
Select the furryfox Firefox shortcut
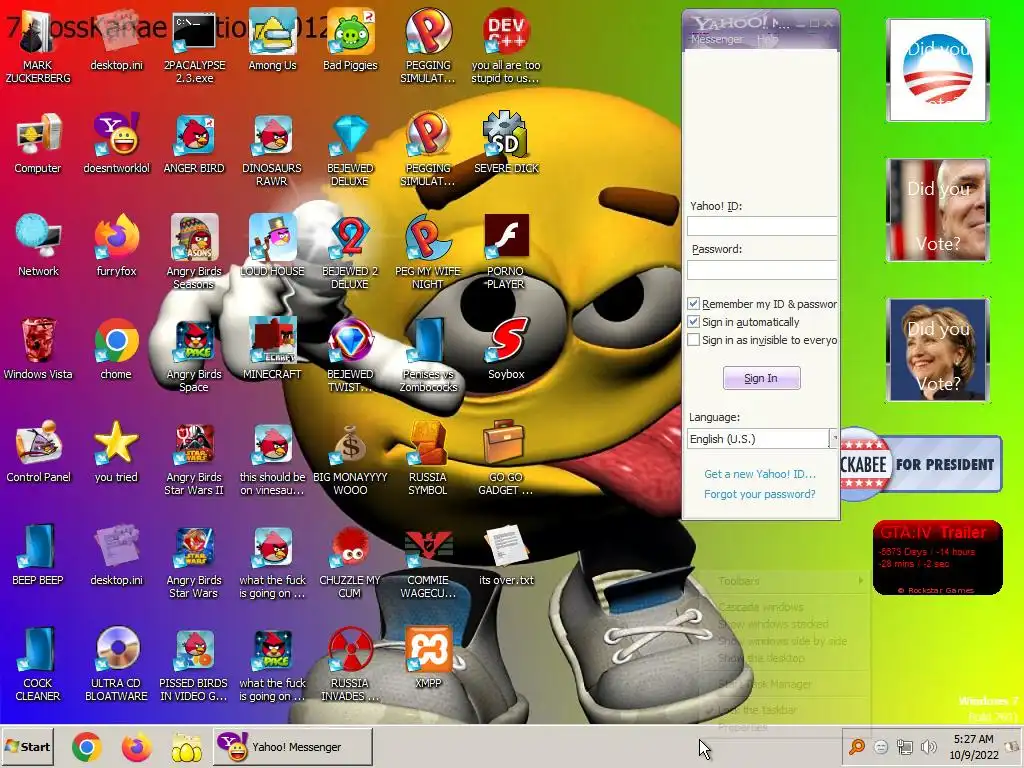pos(116,246)
